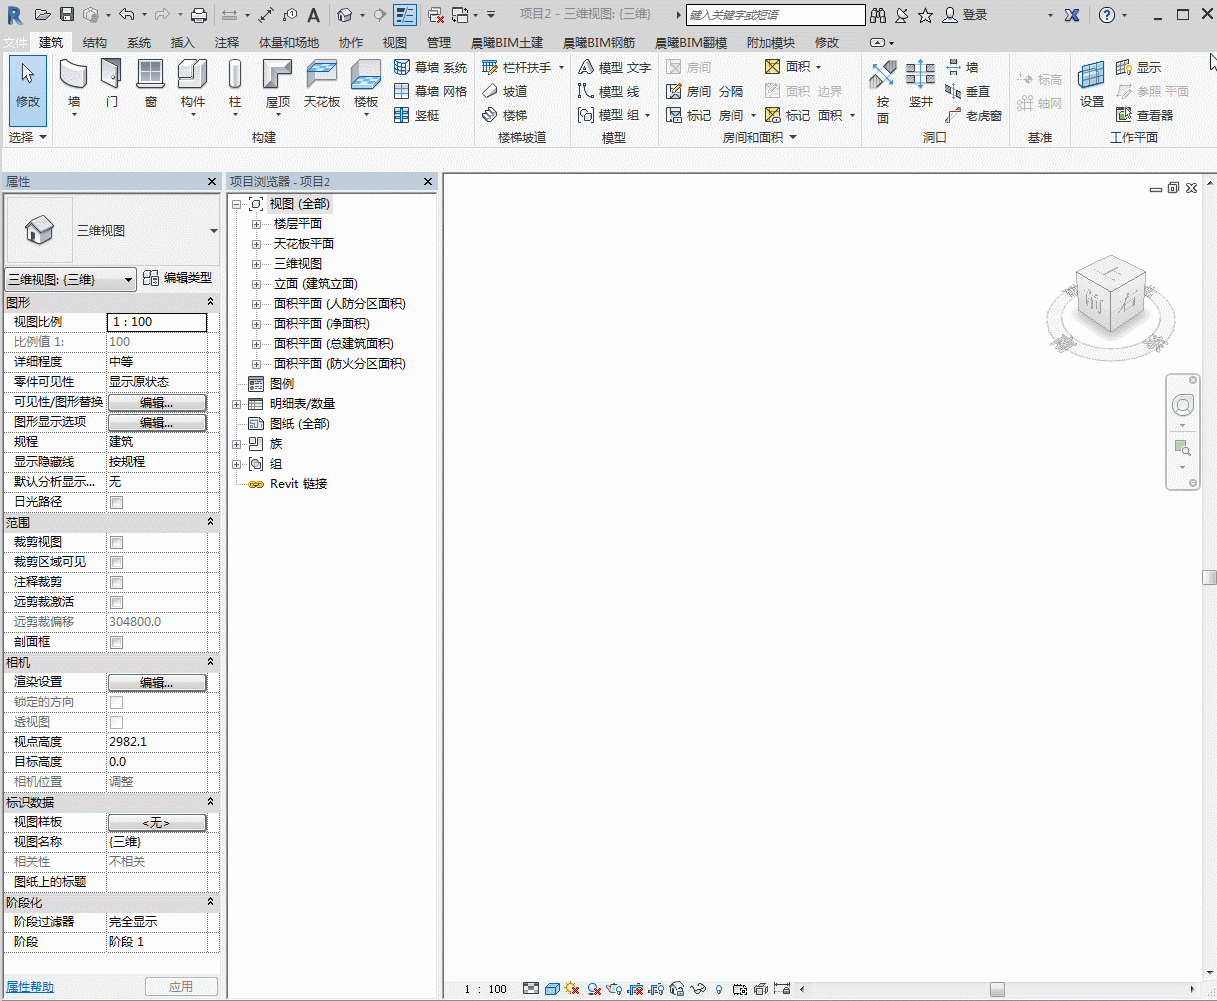
Task: Switch to the 插入 ribbon tab
Action: point(183,43)
